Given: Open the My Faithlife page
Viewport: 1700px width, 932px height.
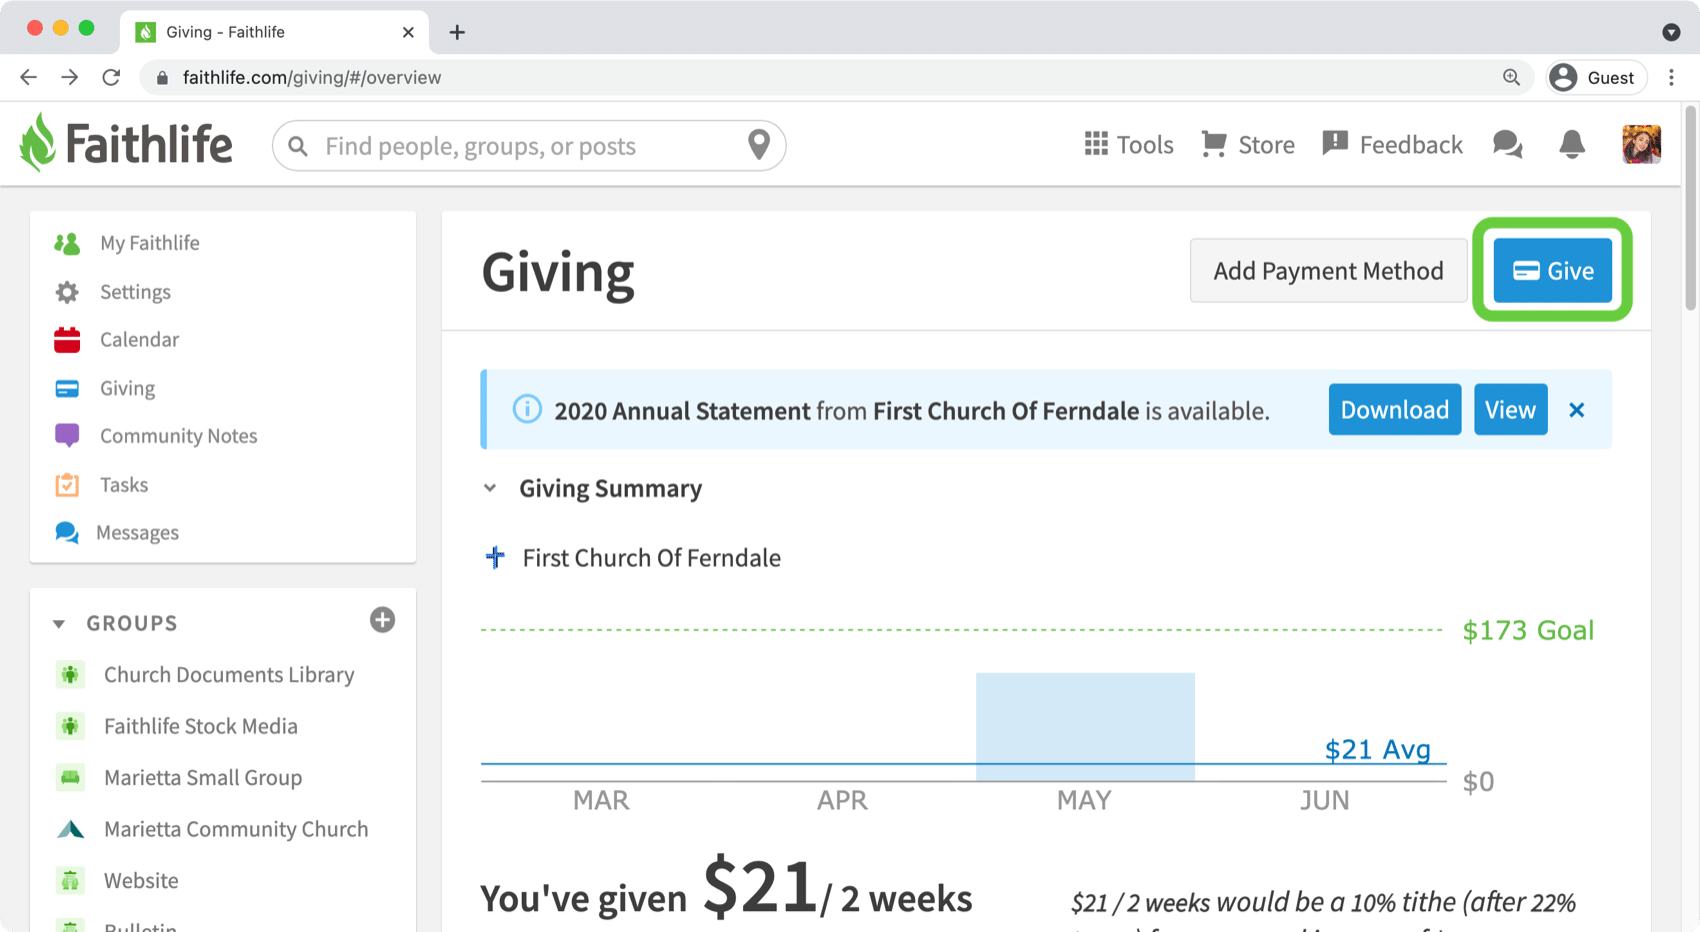Looking at the screenshot, I should 150,243.
